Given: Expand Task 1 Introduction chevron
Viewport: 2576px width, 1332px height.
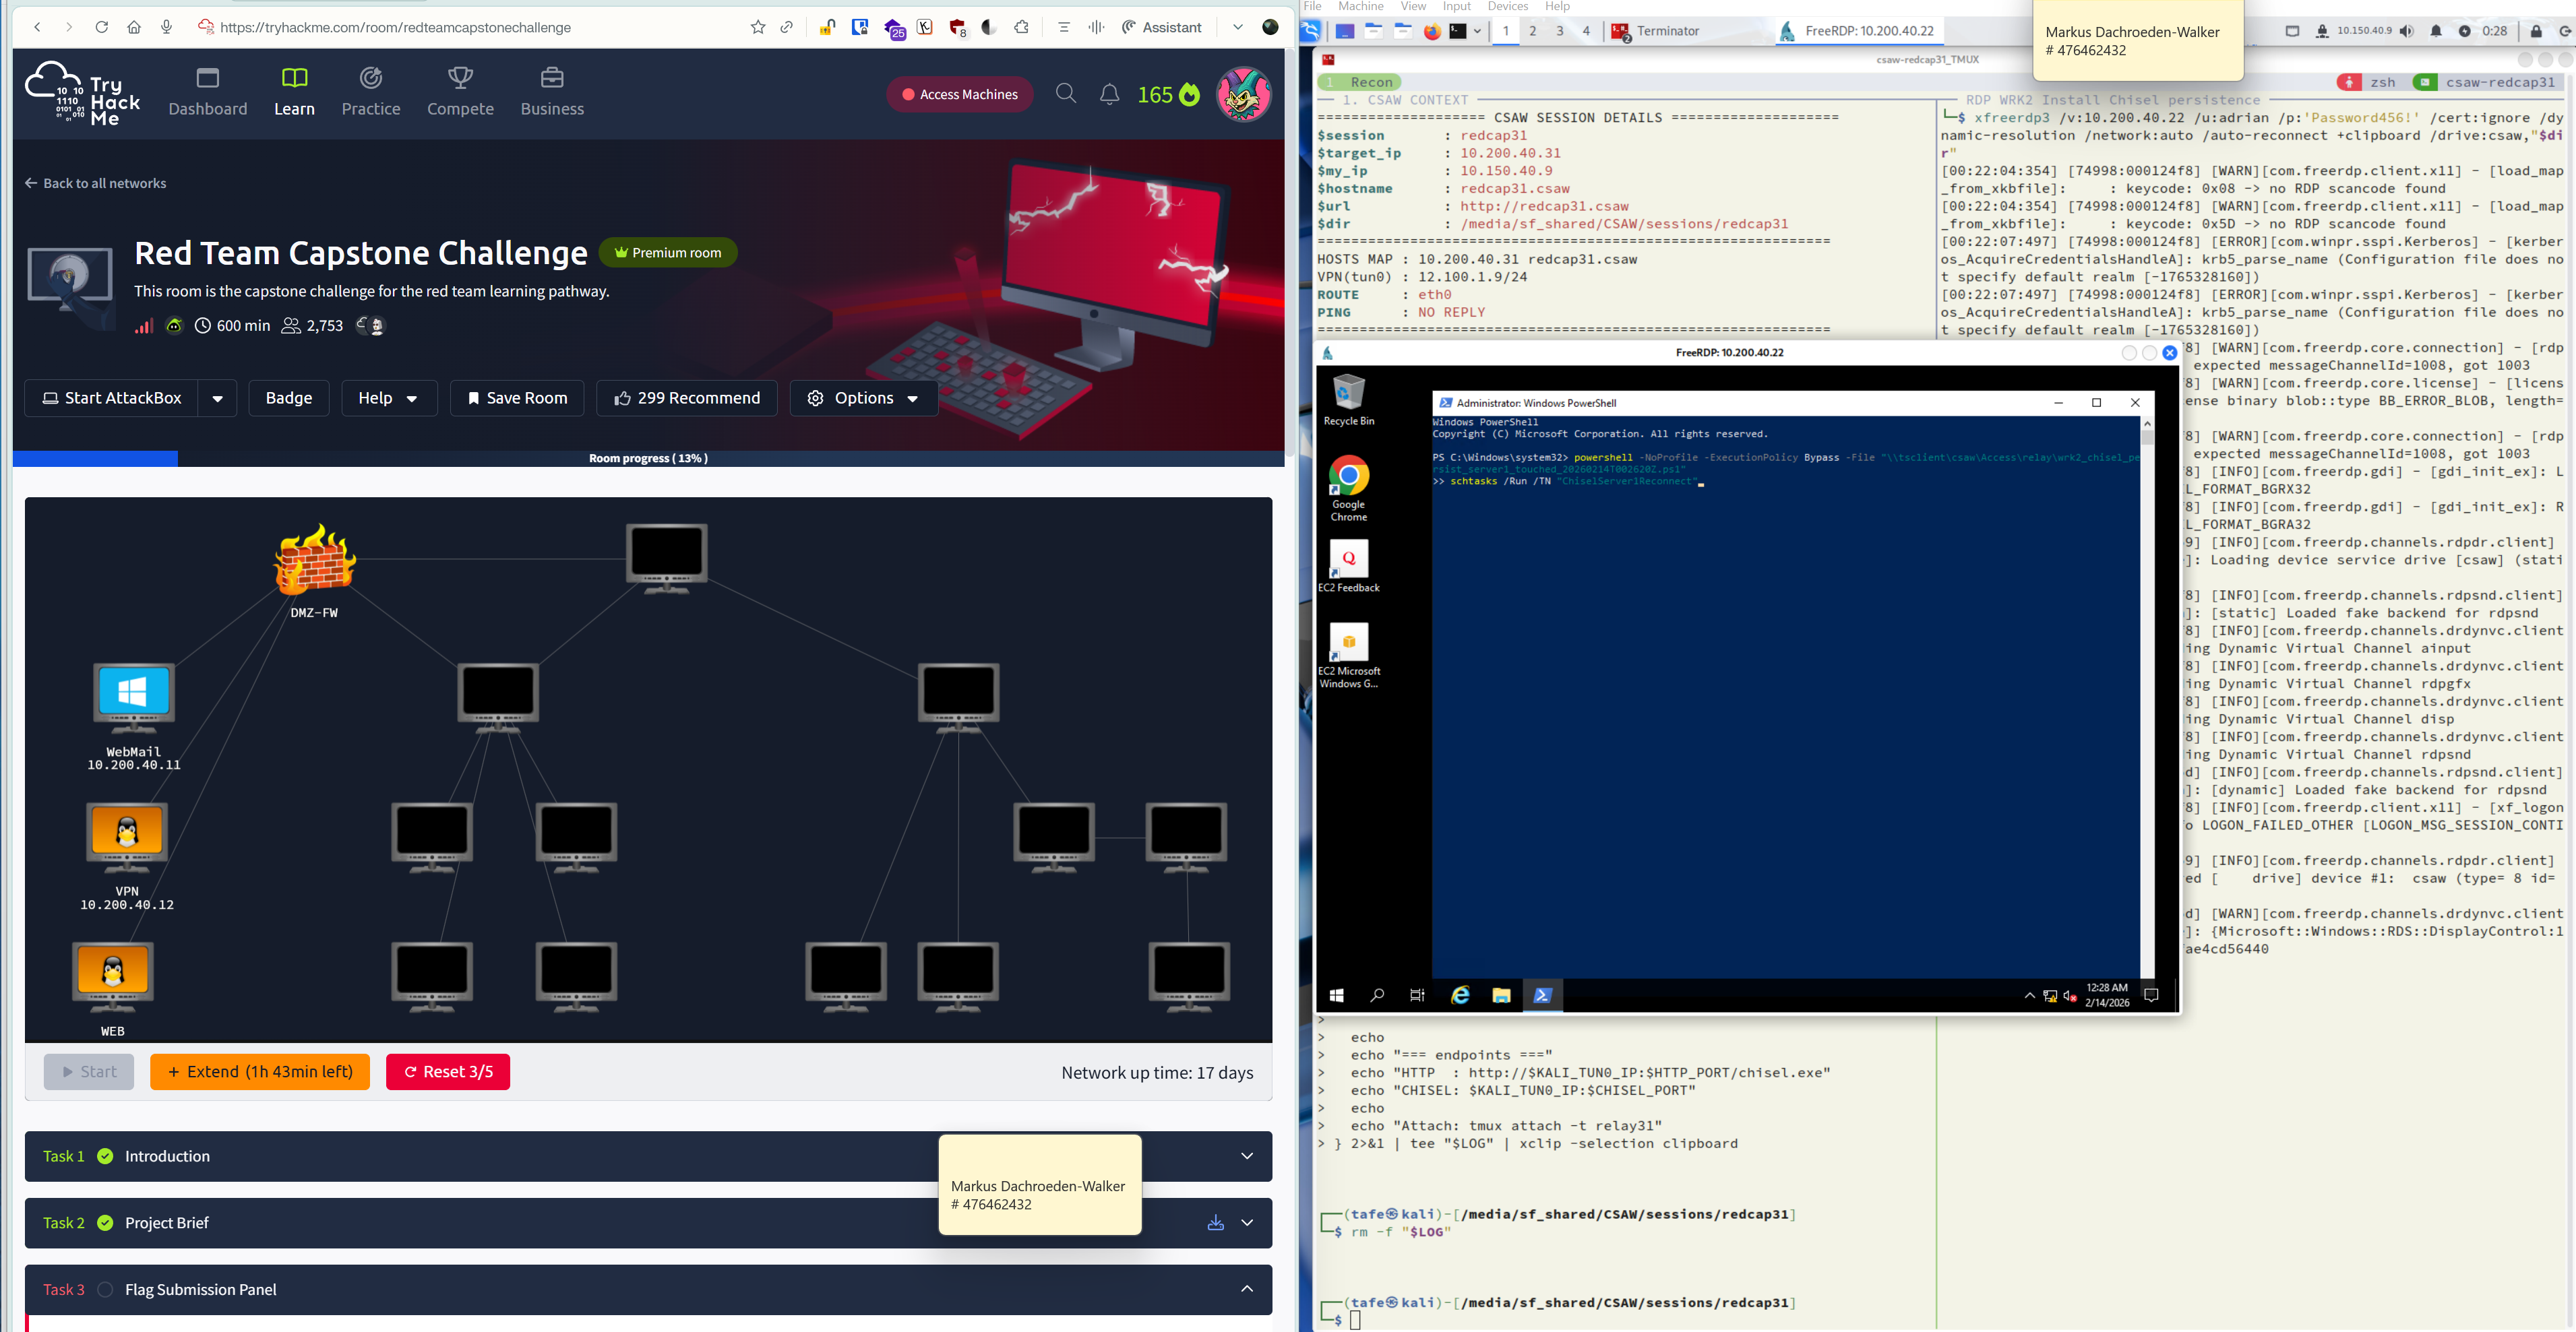Looking at the screenshot, I should pos(1246,1156).
